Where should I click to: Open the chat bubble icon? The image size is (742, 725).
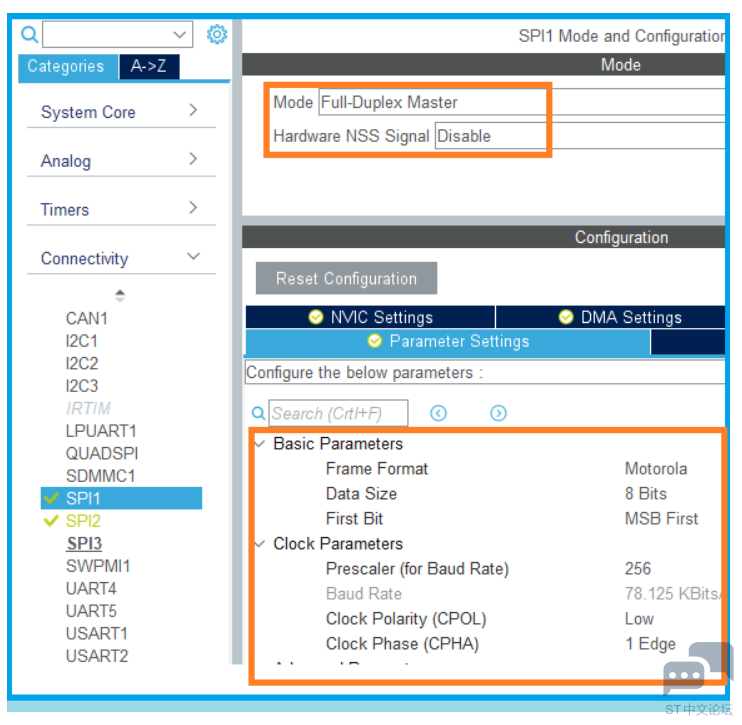tap(697, 668)
